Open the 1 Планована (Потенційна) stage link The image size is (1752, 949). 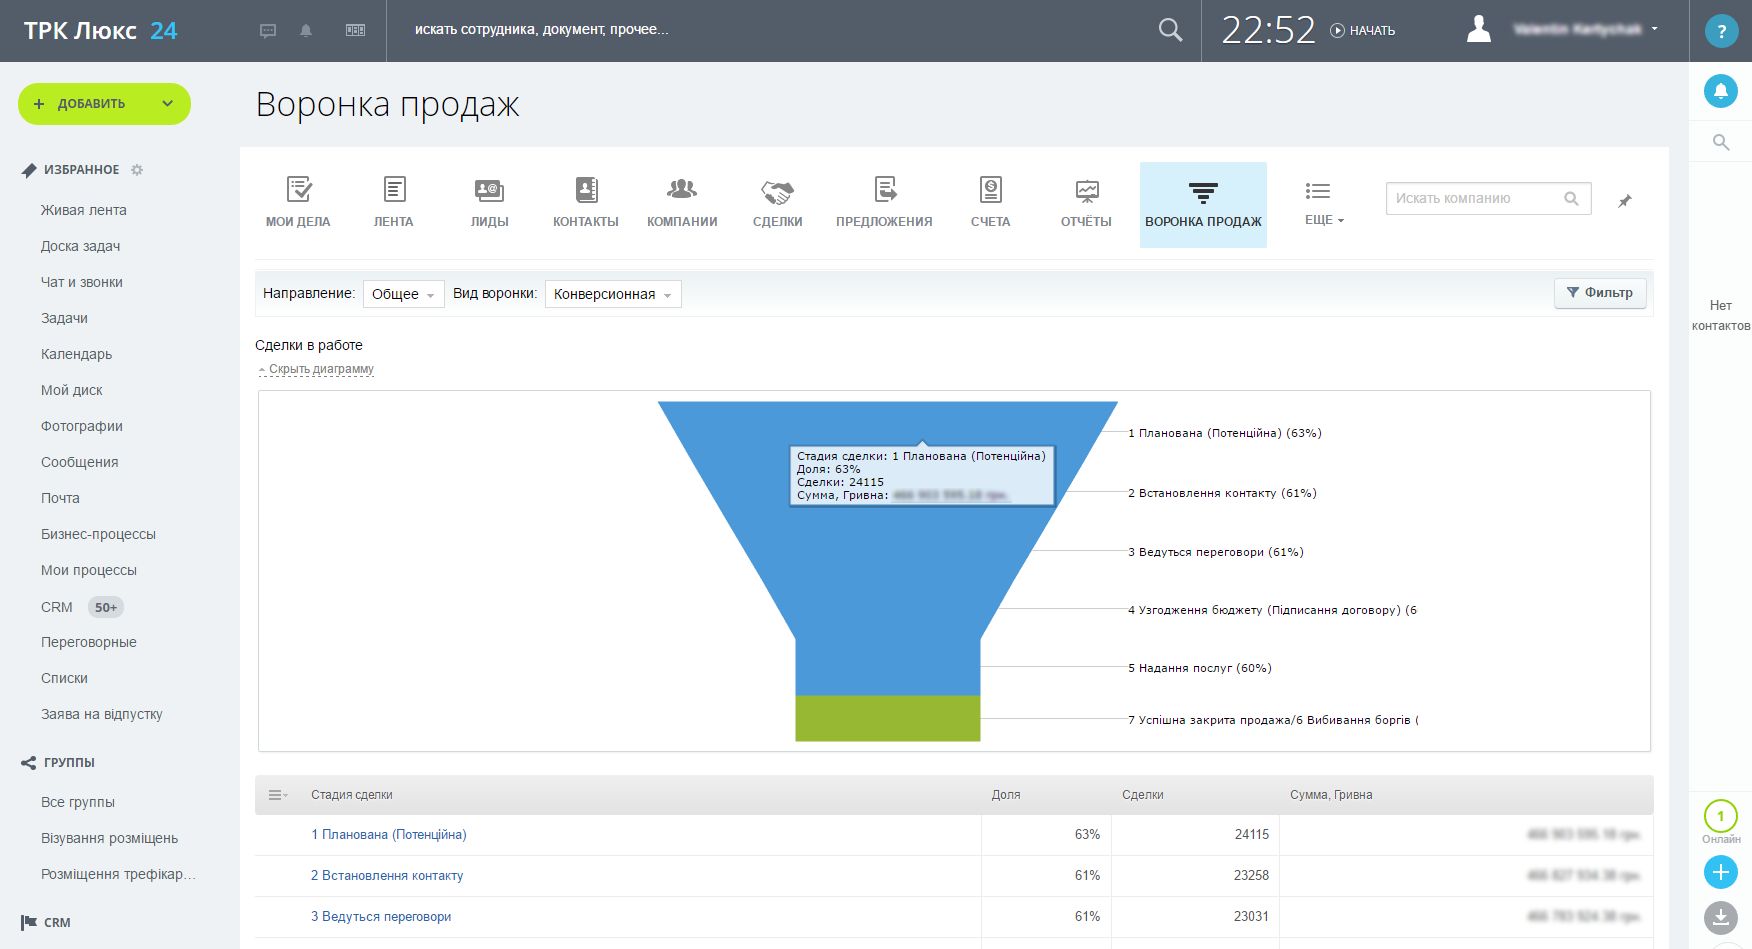click(389, 834)
